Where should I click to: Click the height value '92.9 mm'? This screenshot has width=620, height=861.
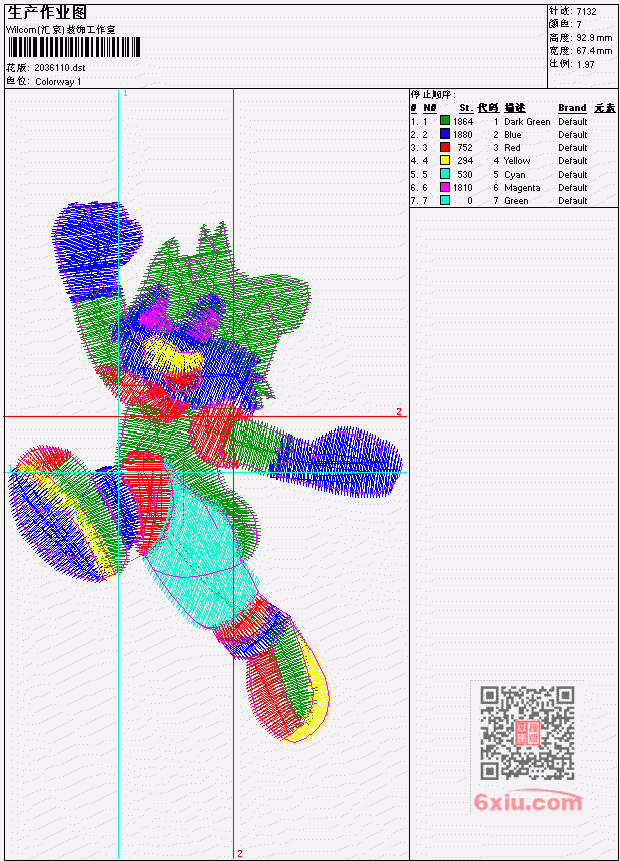click(594, 38)
